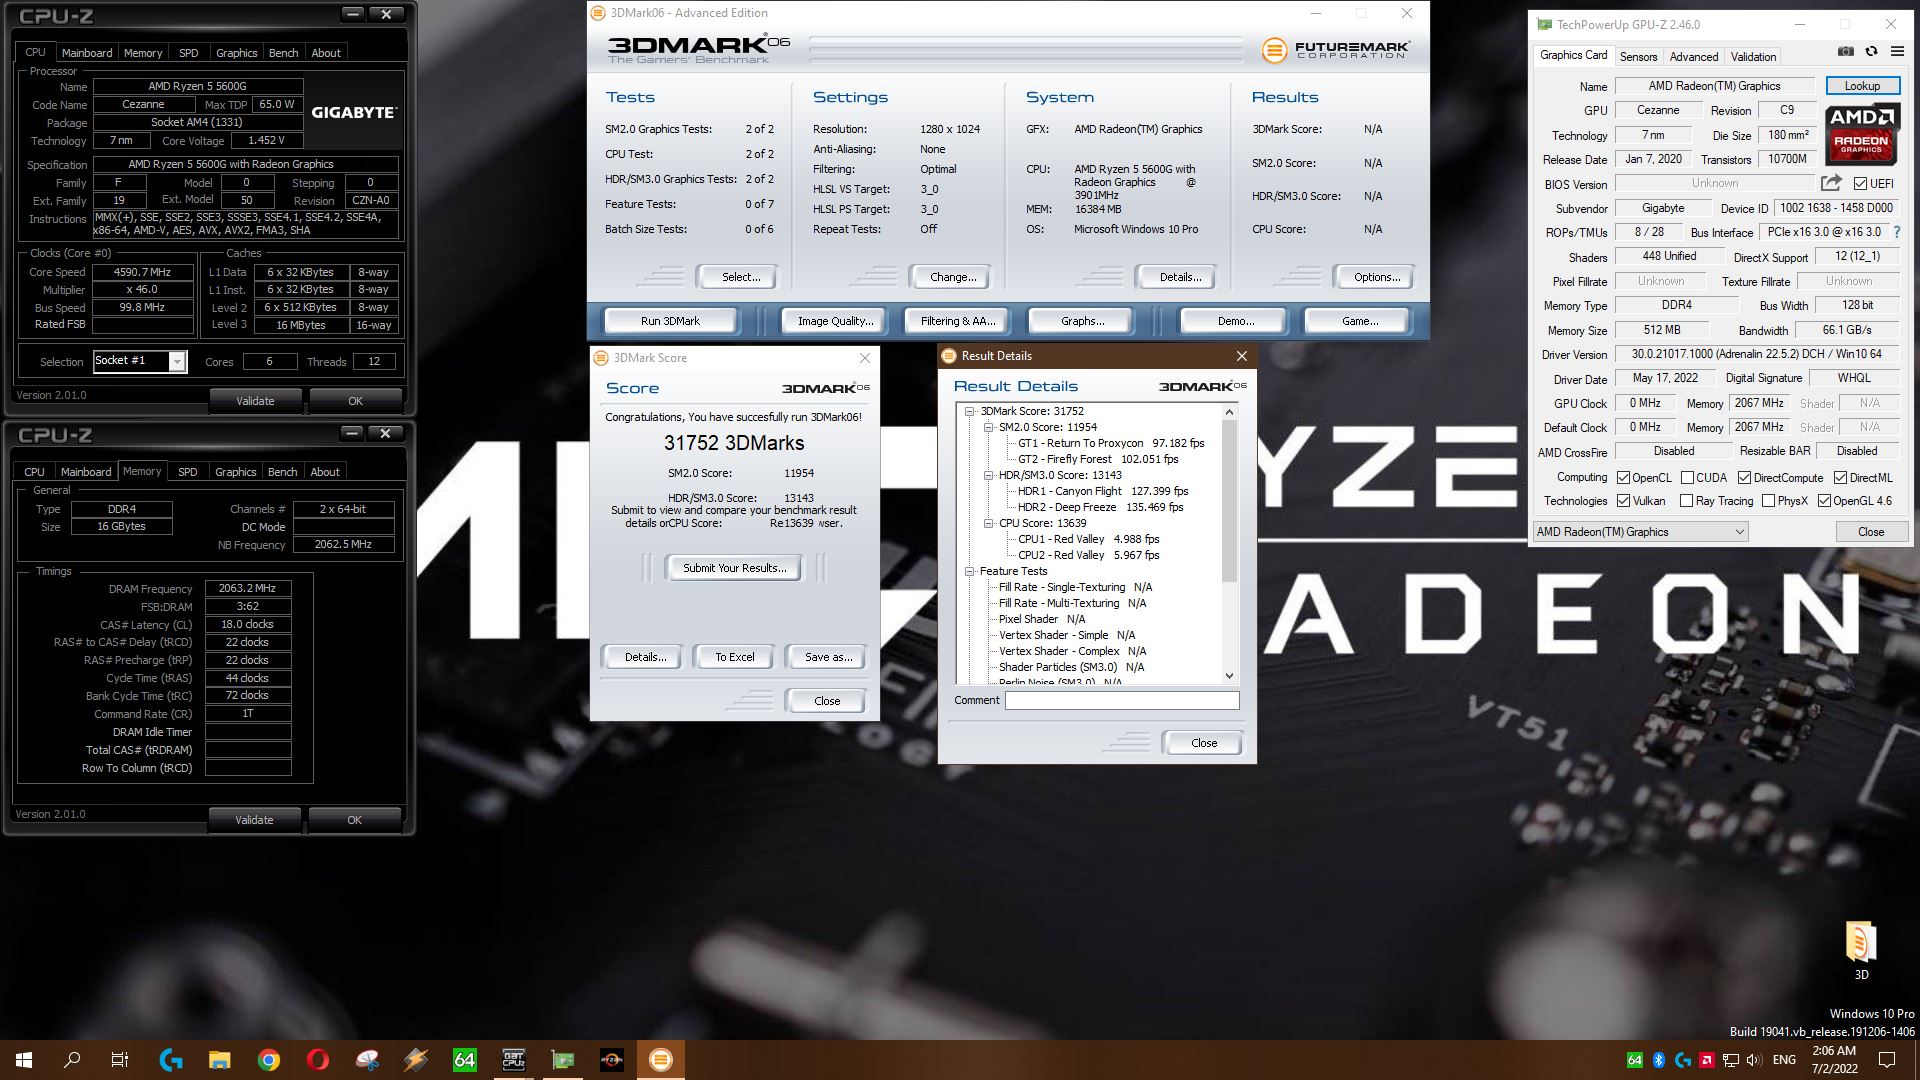Open Task View on the taskbar

[120, 1060]
